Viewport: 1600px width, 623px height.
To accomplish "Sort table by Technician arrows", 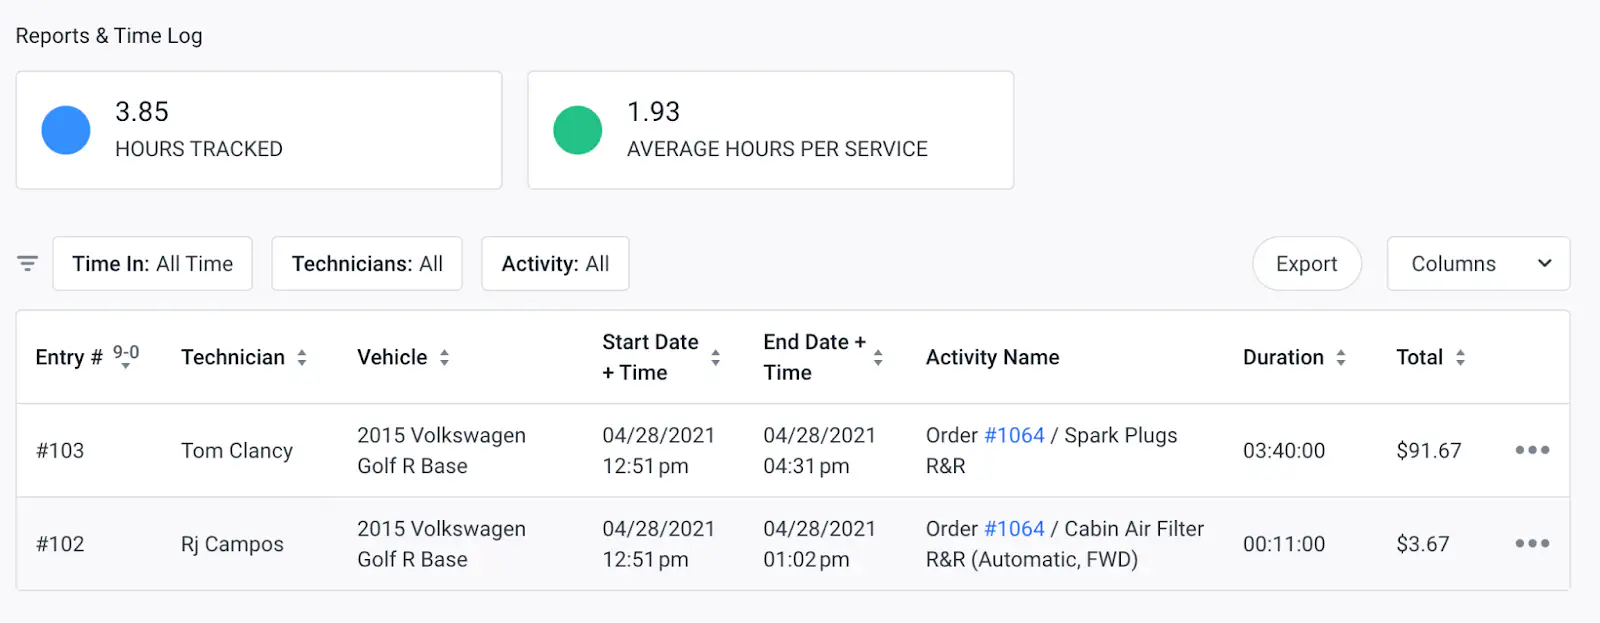I will point(301,357).
